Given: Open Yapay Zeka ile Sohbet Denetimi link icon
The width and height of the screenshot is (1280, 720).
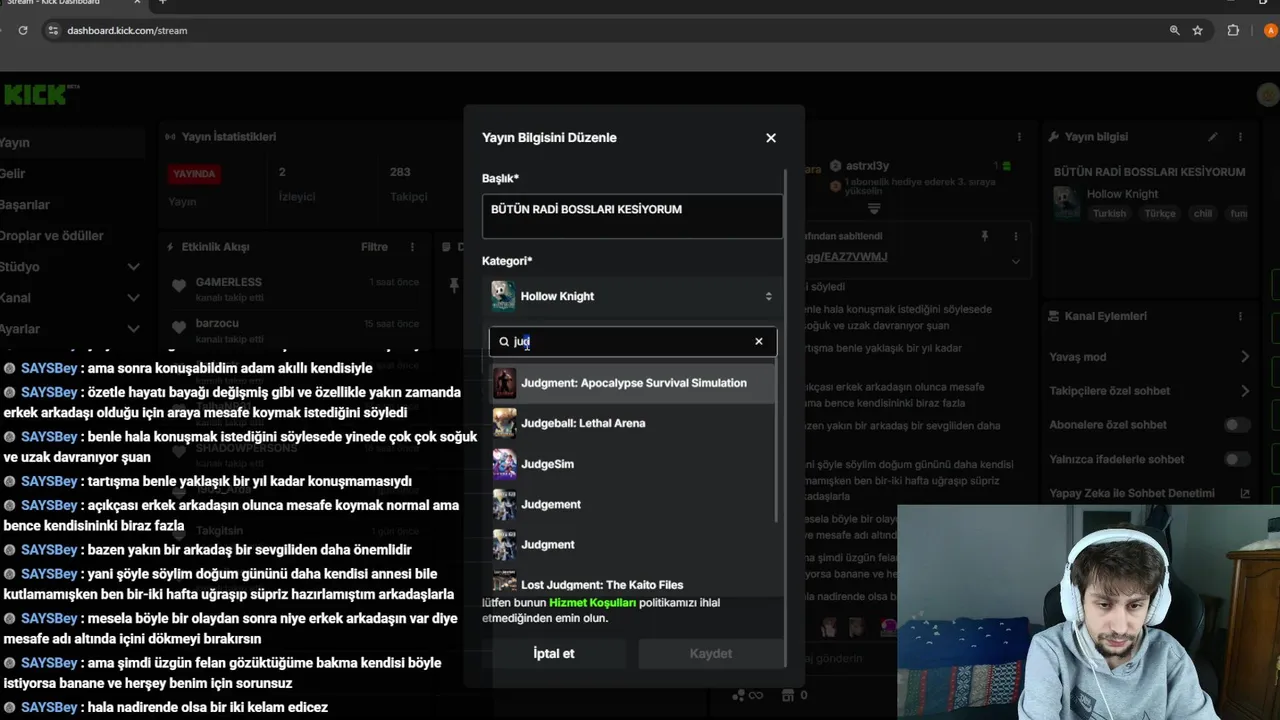Looking at the screenshot, I should click(1245, 493).
